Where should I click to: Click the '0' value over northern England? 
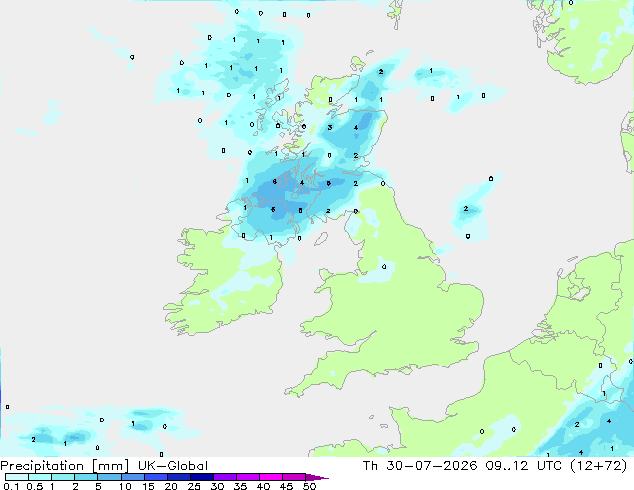384,266
